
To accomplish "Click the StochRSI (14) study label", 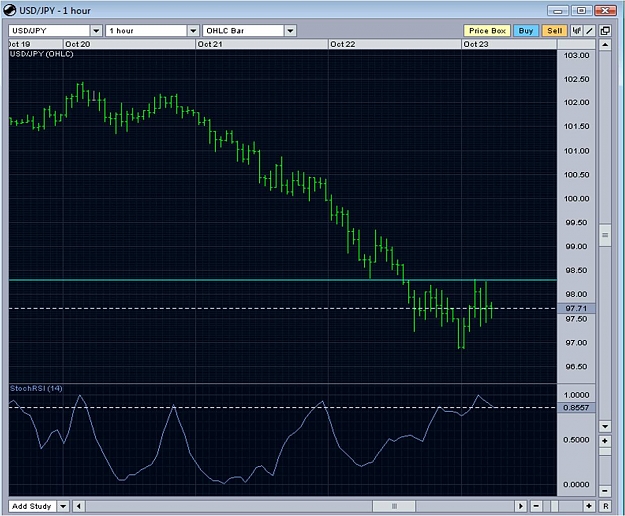I will tap(36, 388).
